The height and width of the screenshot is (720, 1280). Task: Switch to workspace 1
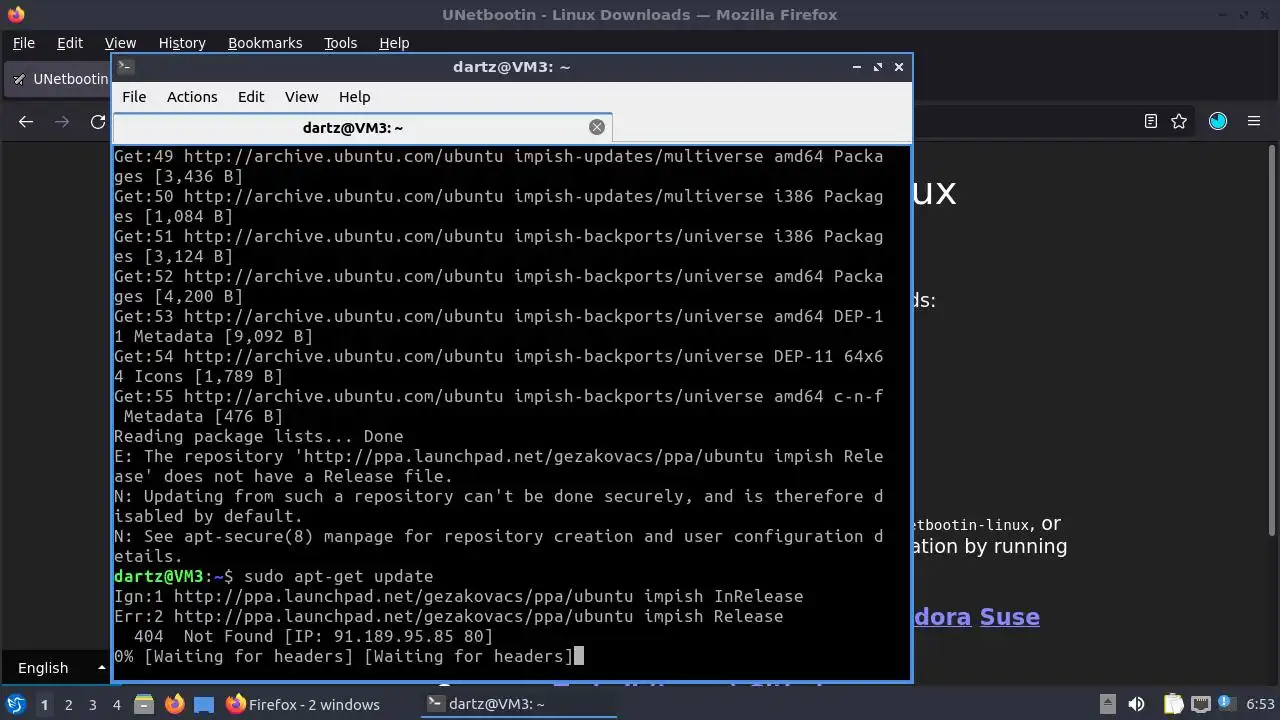(x=44, y=705)
